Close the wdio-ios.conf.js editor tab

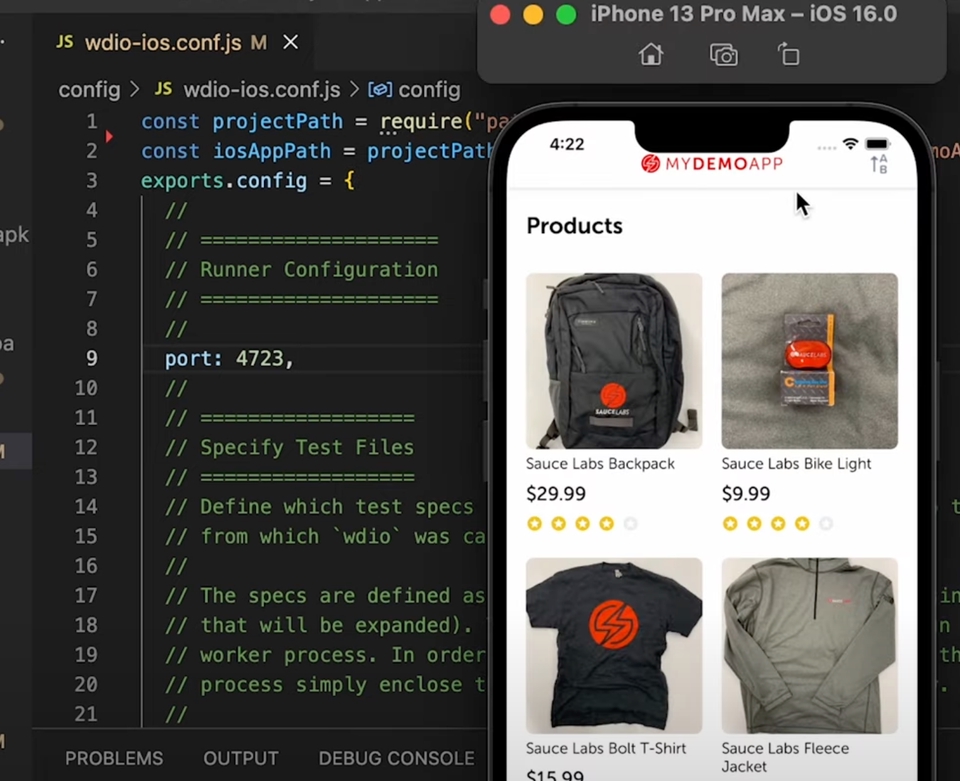click(x=291, y=42)
